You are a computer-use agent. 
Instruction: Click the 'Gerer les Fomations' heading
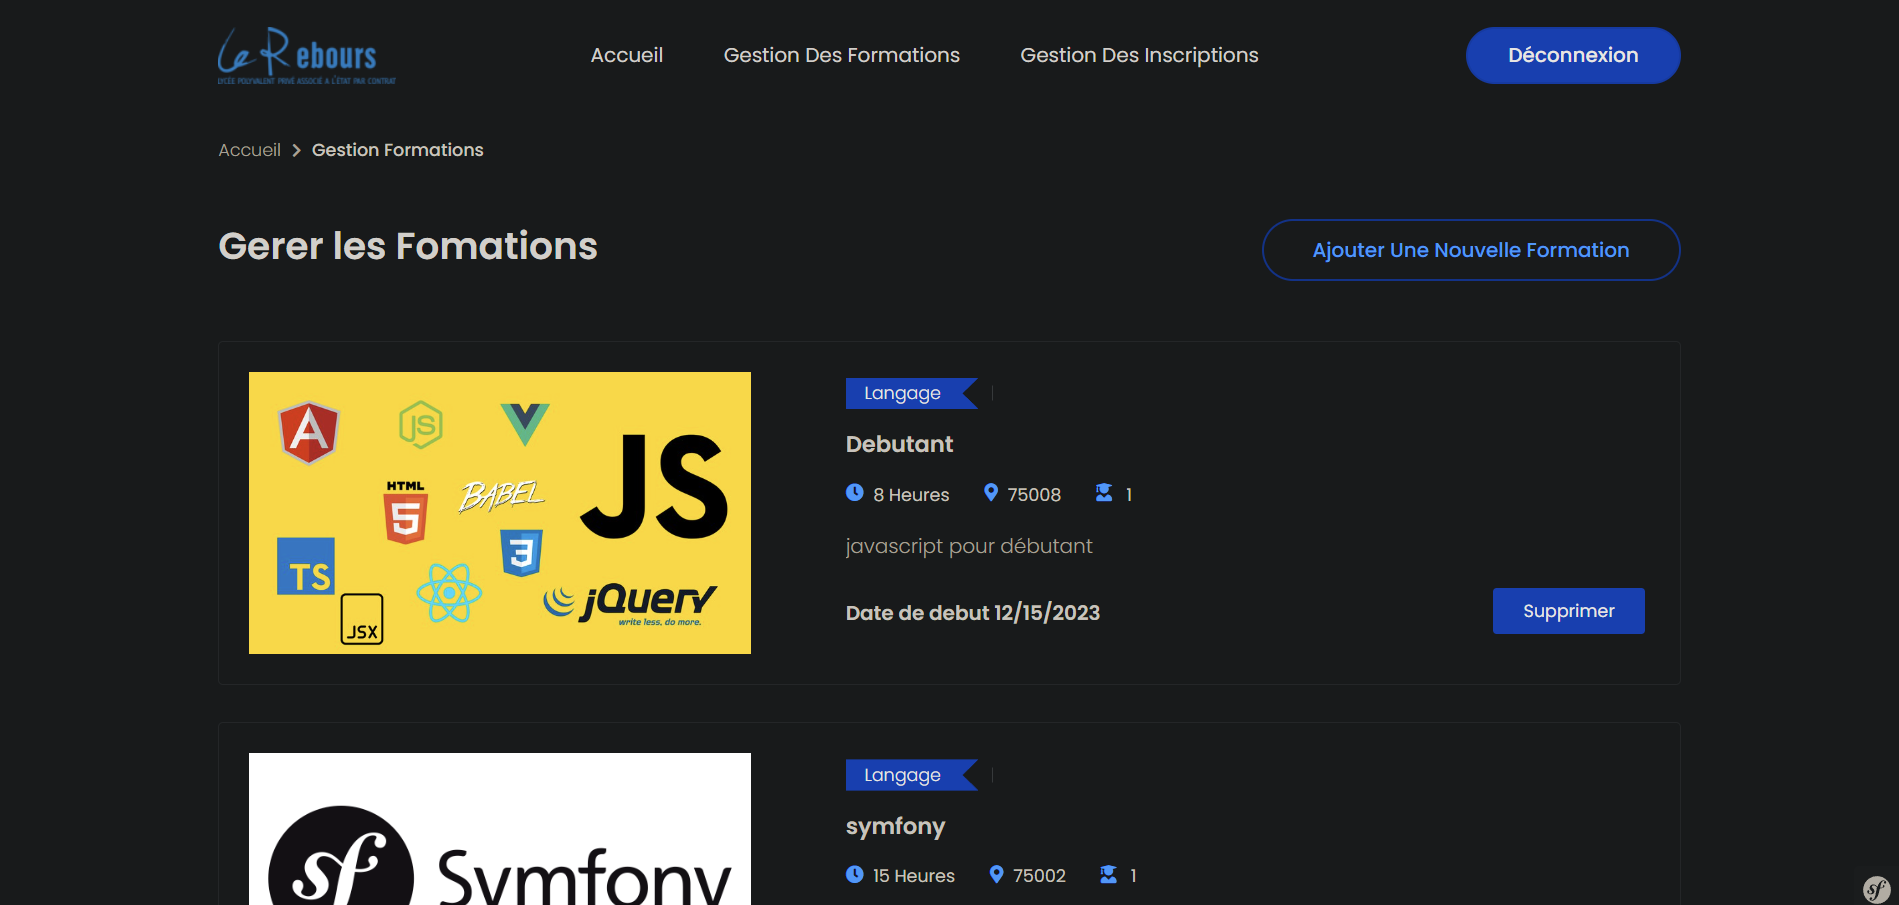tap(408, 246)
